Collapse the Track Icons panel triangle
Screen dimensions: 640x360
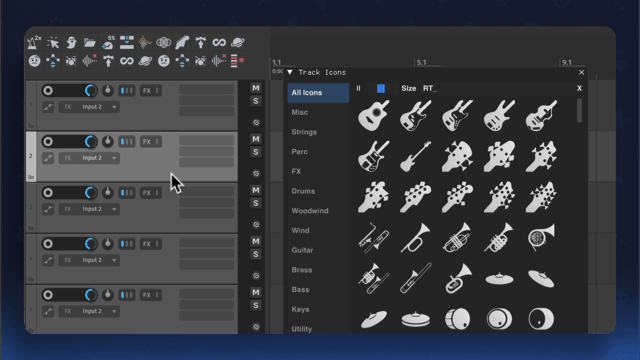[290, 72]
